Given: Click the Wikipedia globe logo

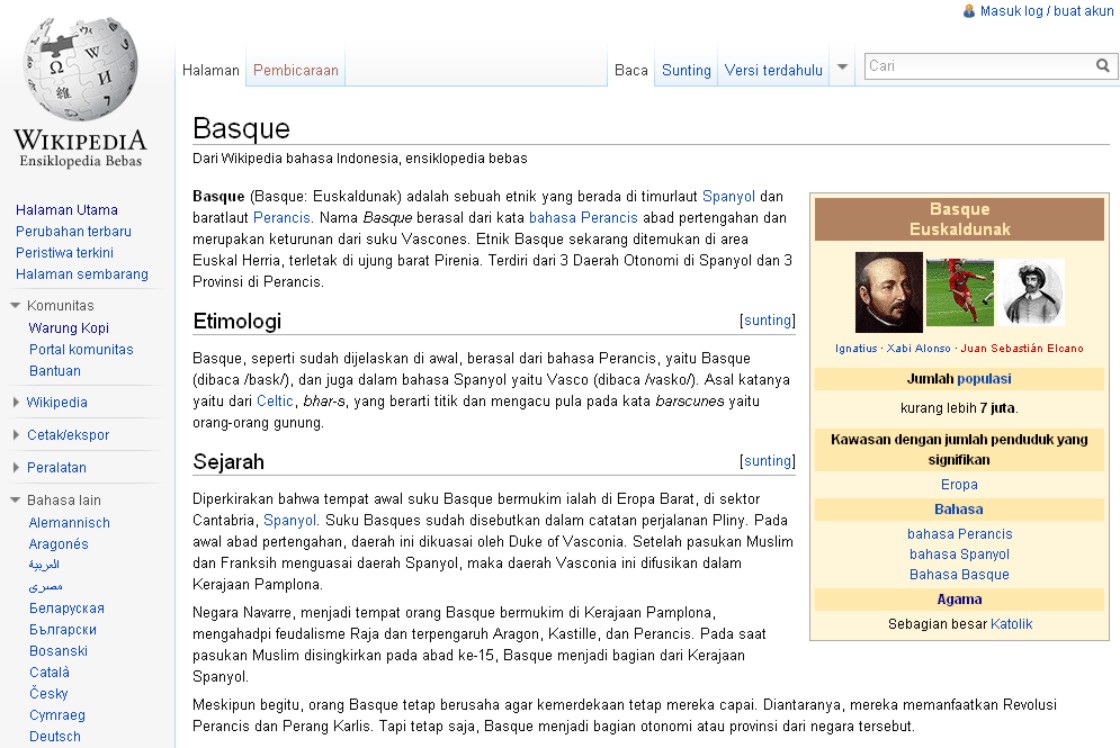Looking at the screenshot, I should tap(80, 69).
